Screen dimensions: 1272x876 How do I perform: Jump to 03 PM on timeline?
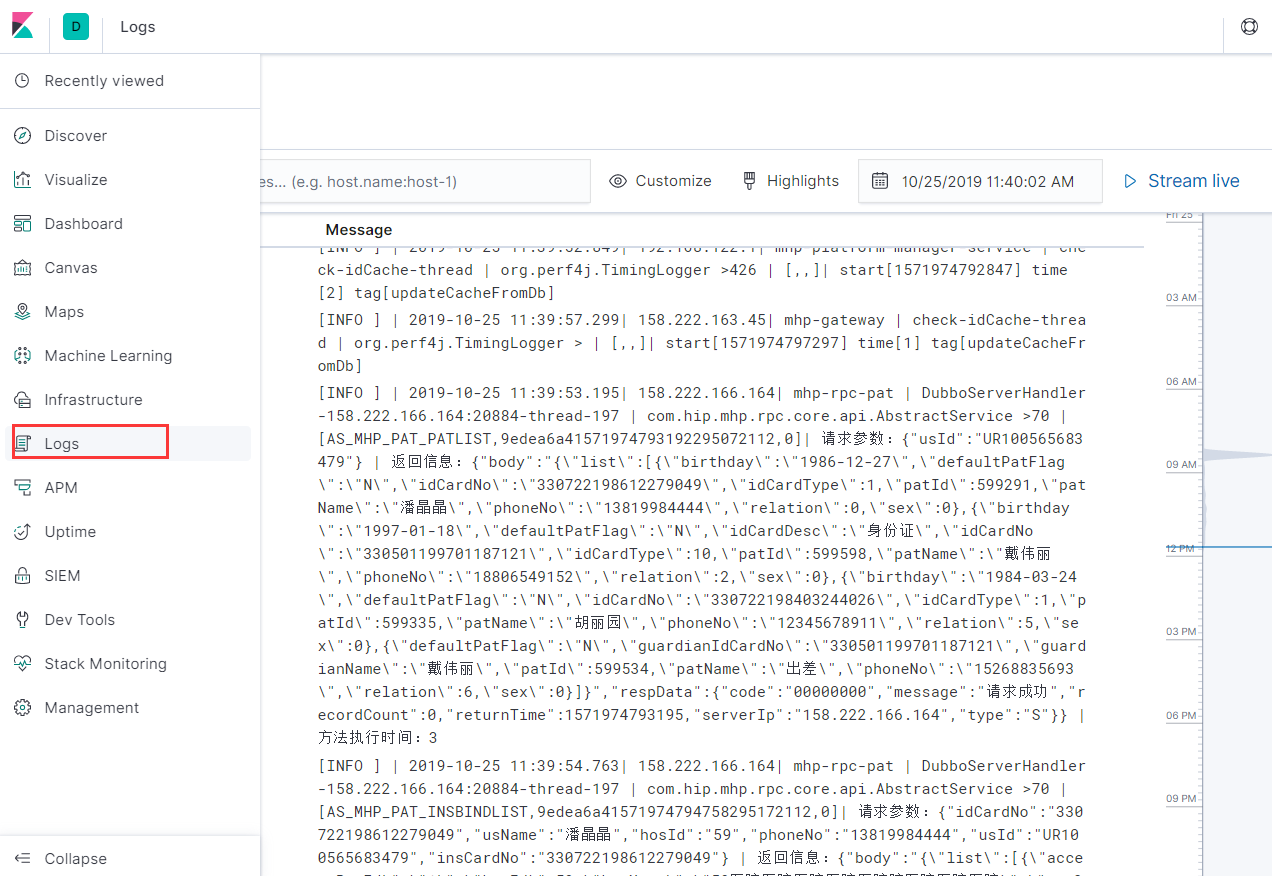[x=1181, y=632]
